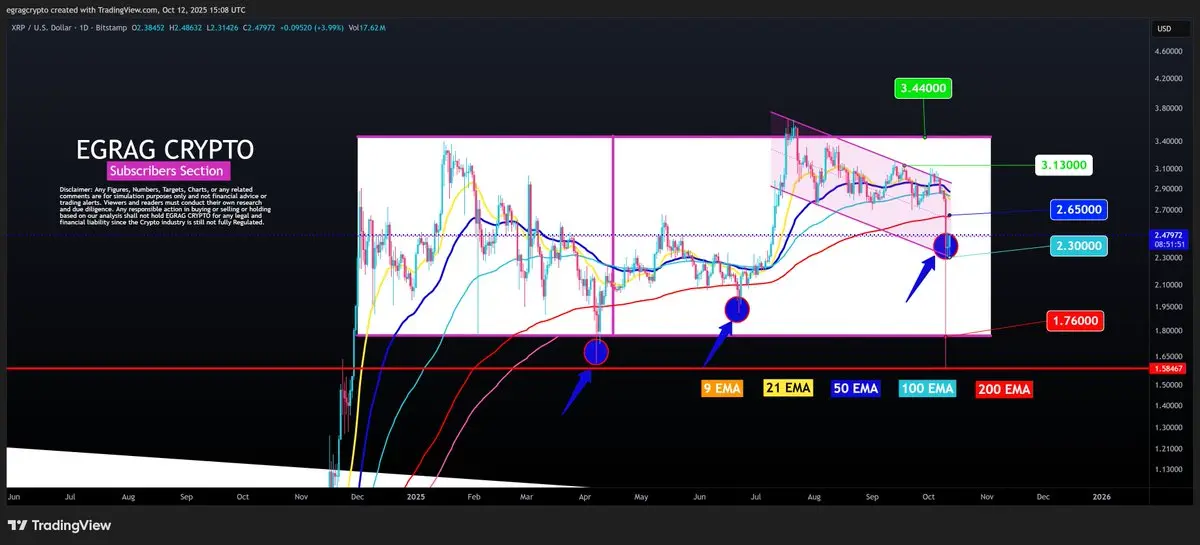Click the 4.20000 price axis tick
Viewport: 1200px width, 545px height.
(1170, 78)
